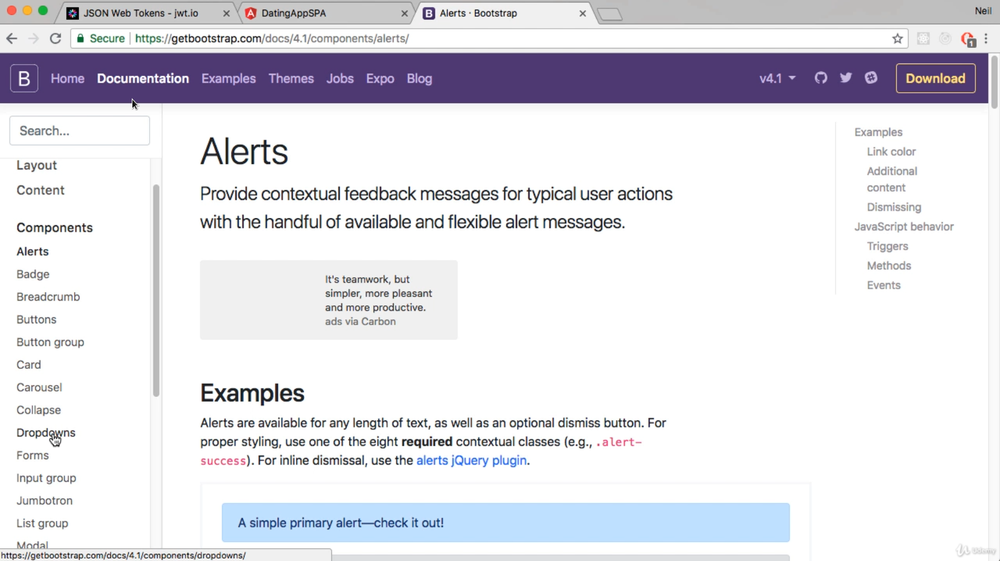
Task: Reload the page with the refresh icon
Action: pos(55,38)
